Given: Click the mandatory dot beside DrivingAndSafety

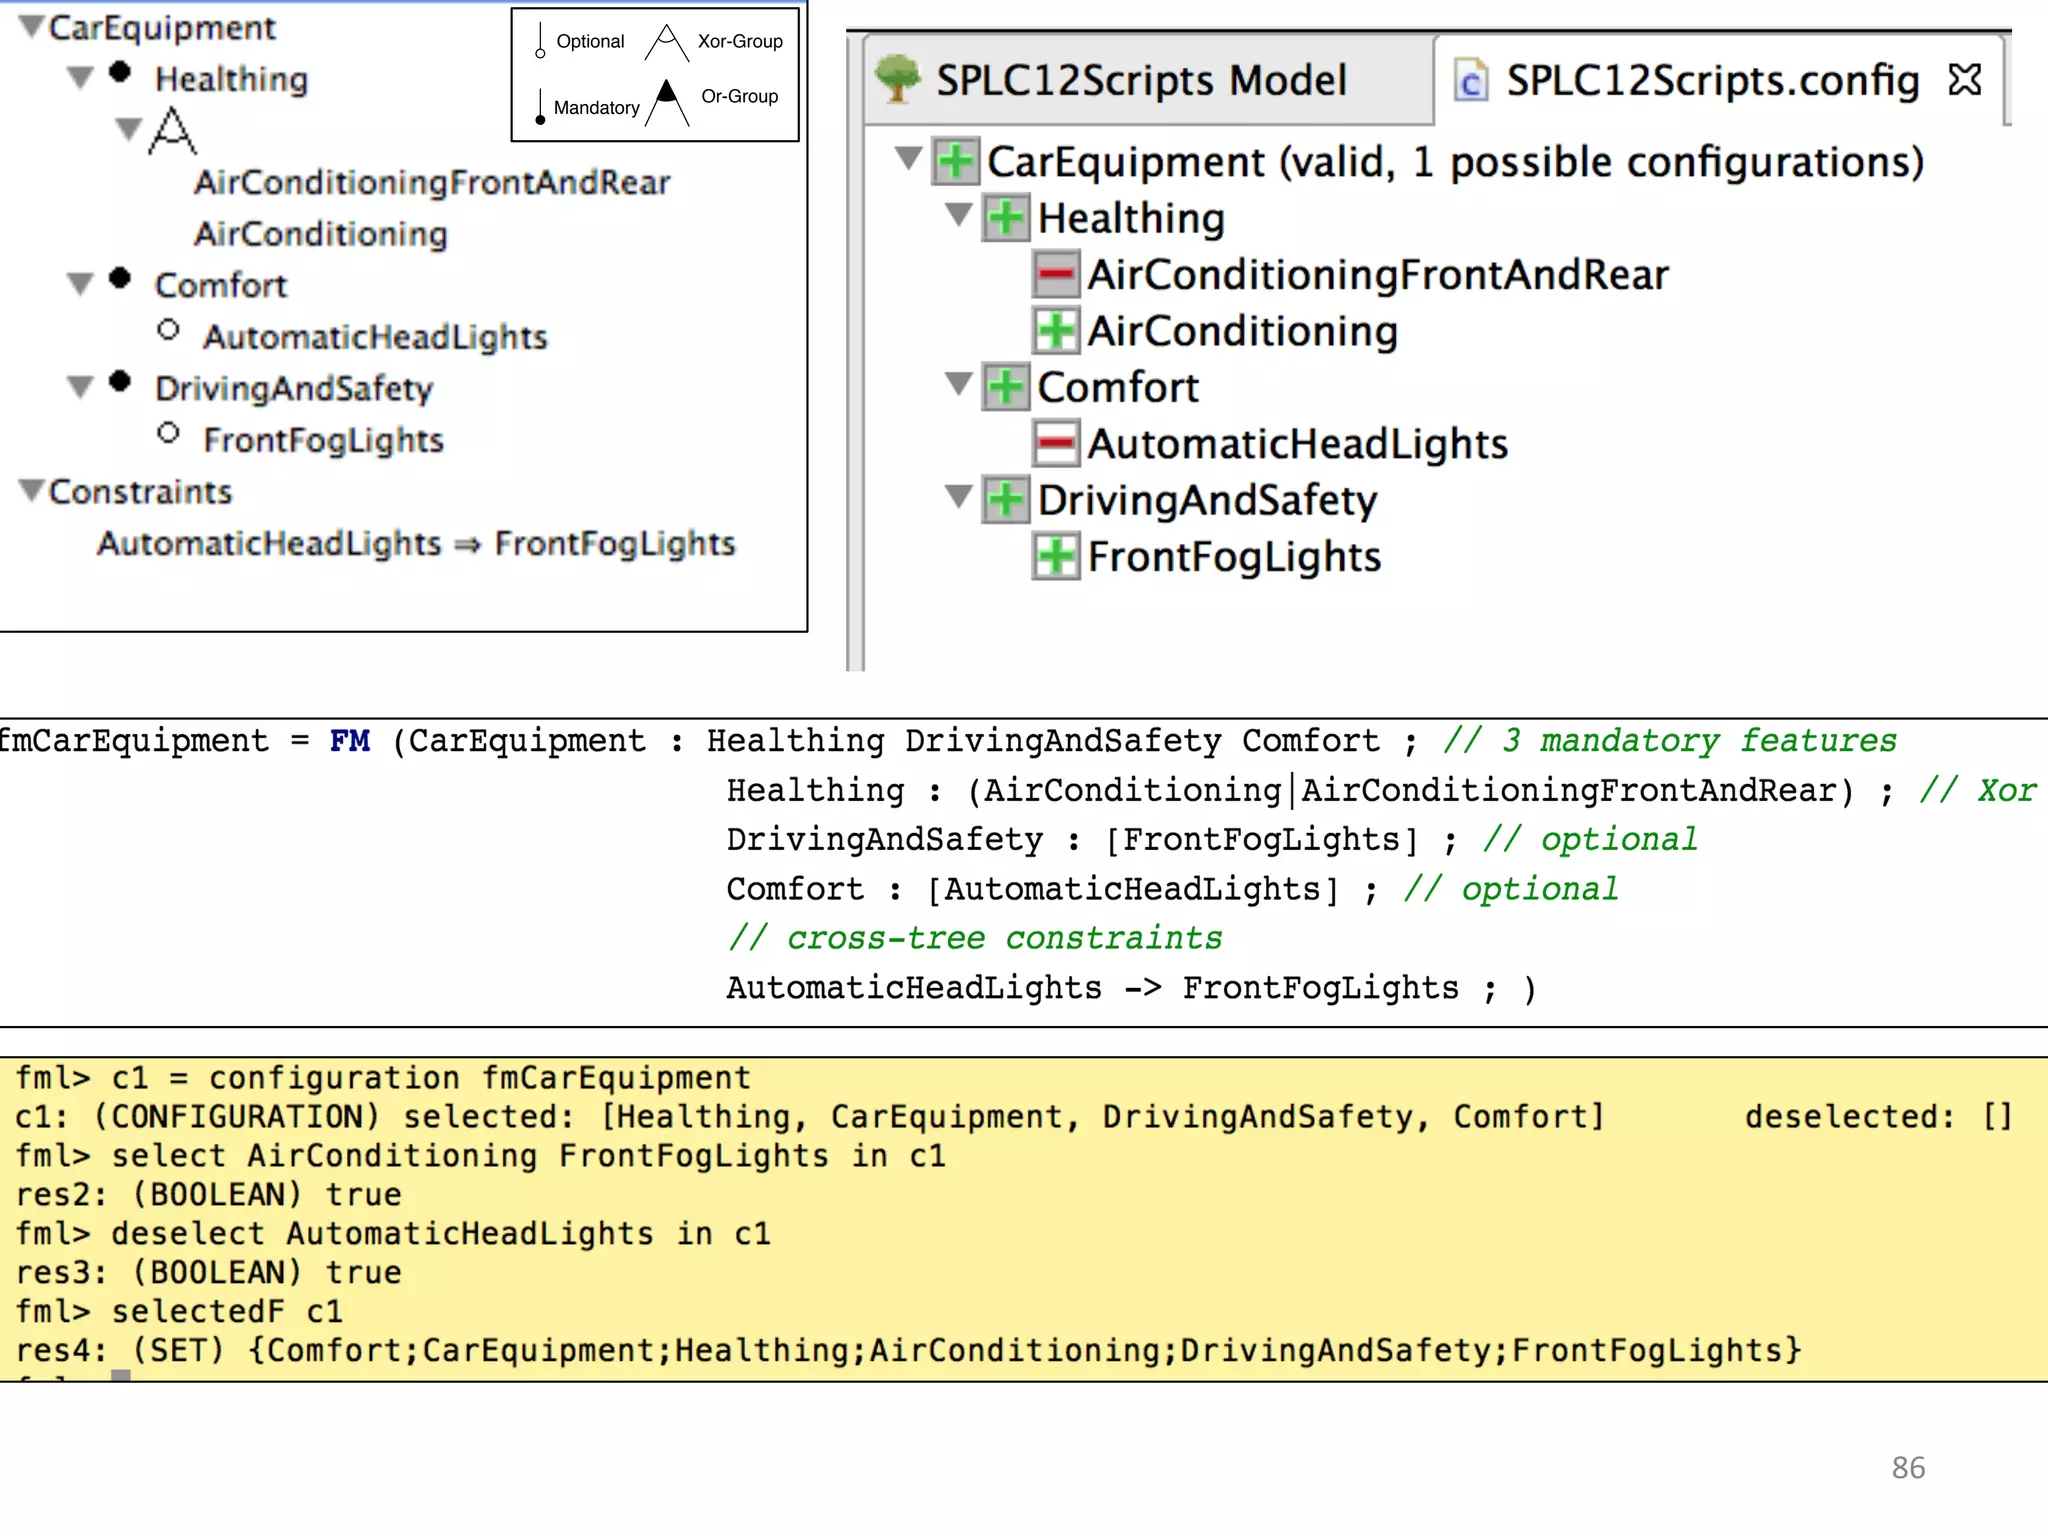Looking at the screenshot, I should coord(120,381).
